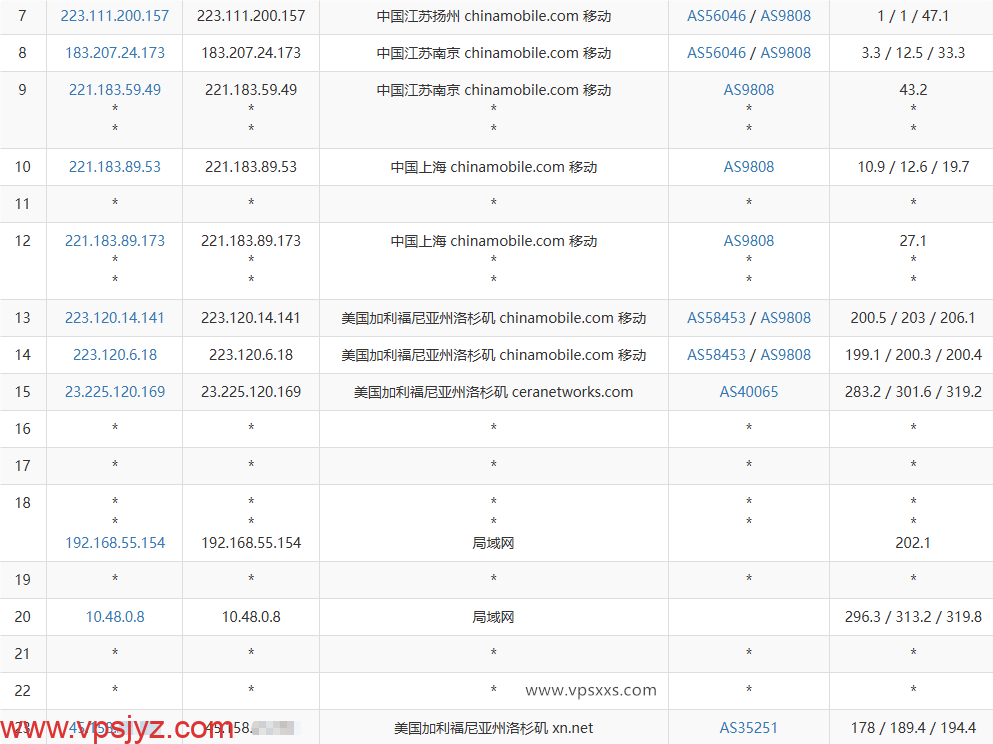
Task: Click location text ceranetworks.com in hop 15
Action: [x=572, y=392]
